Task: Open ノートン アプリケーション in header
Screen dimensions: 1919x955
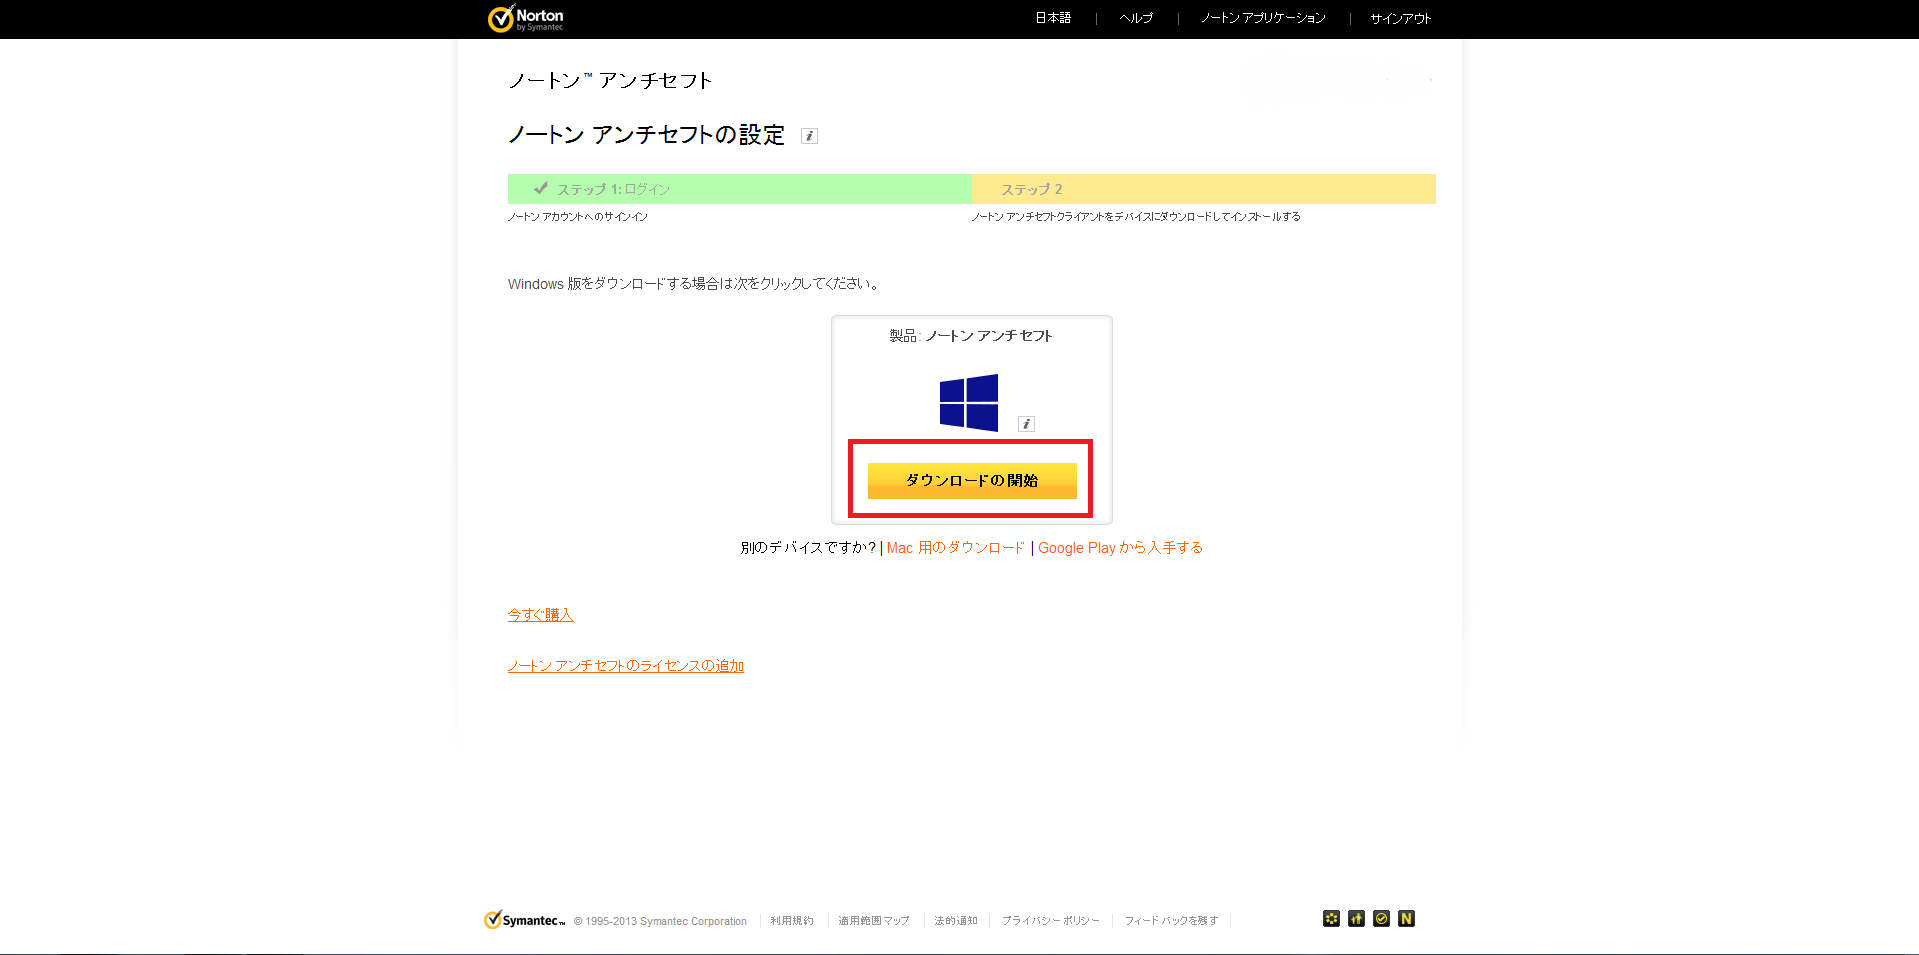Action: click(1263, 18)
